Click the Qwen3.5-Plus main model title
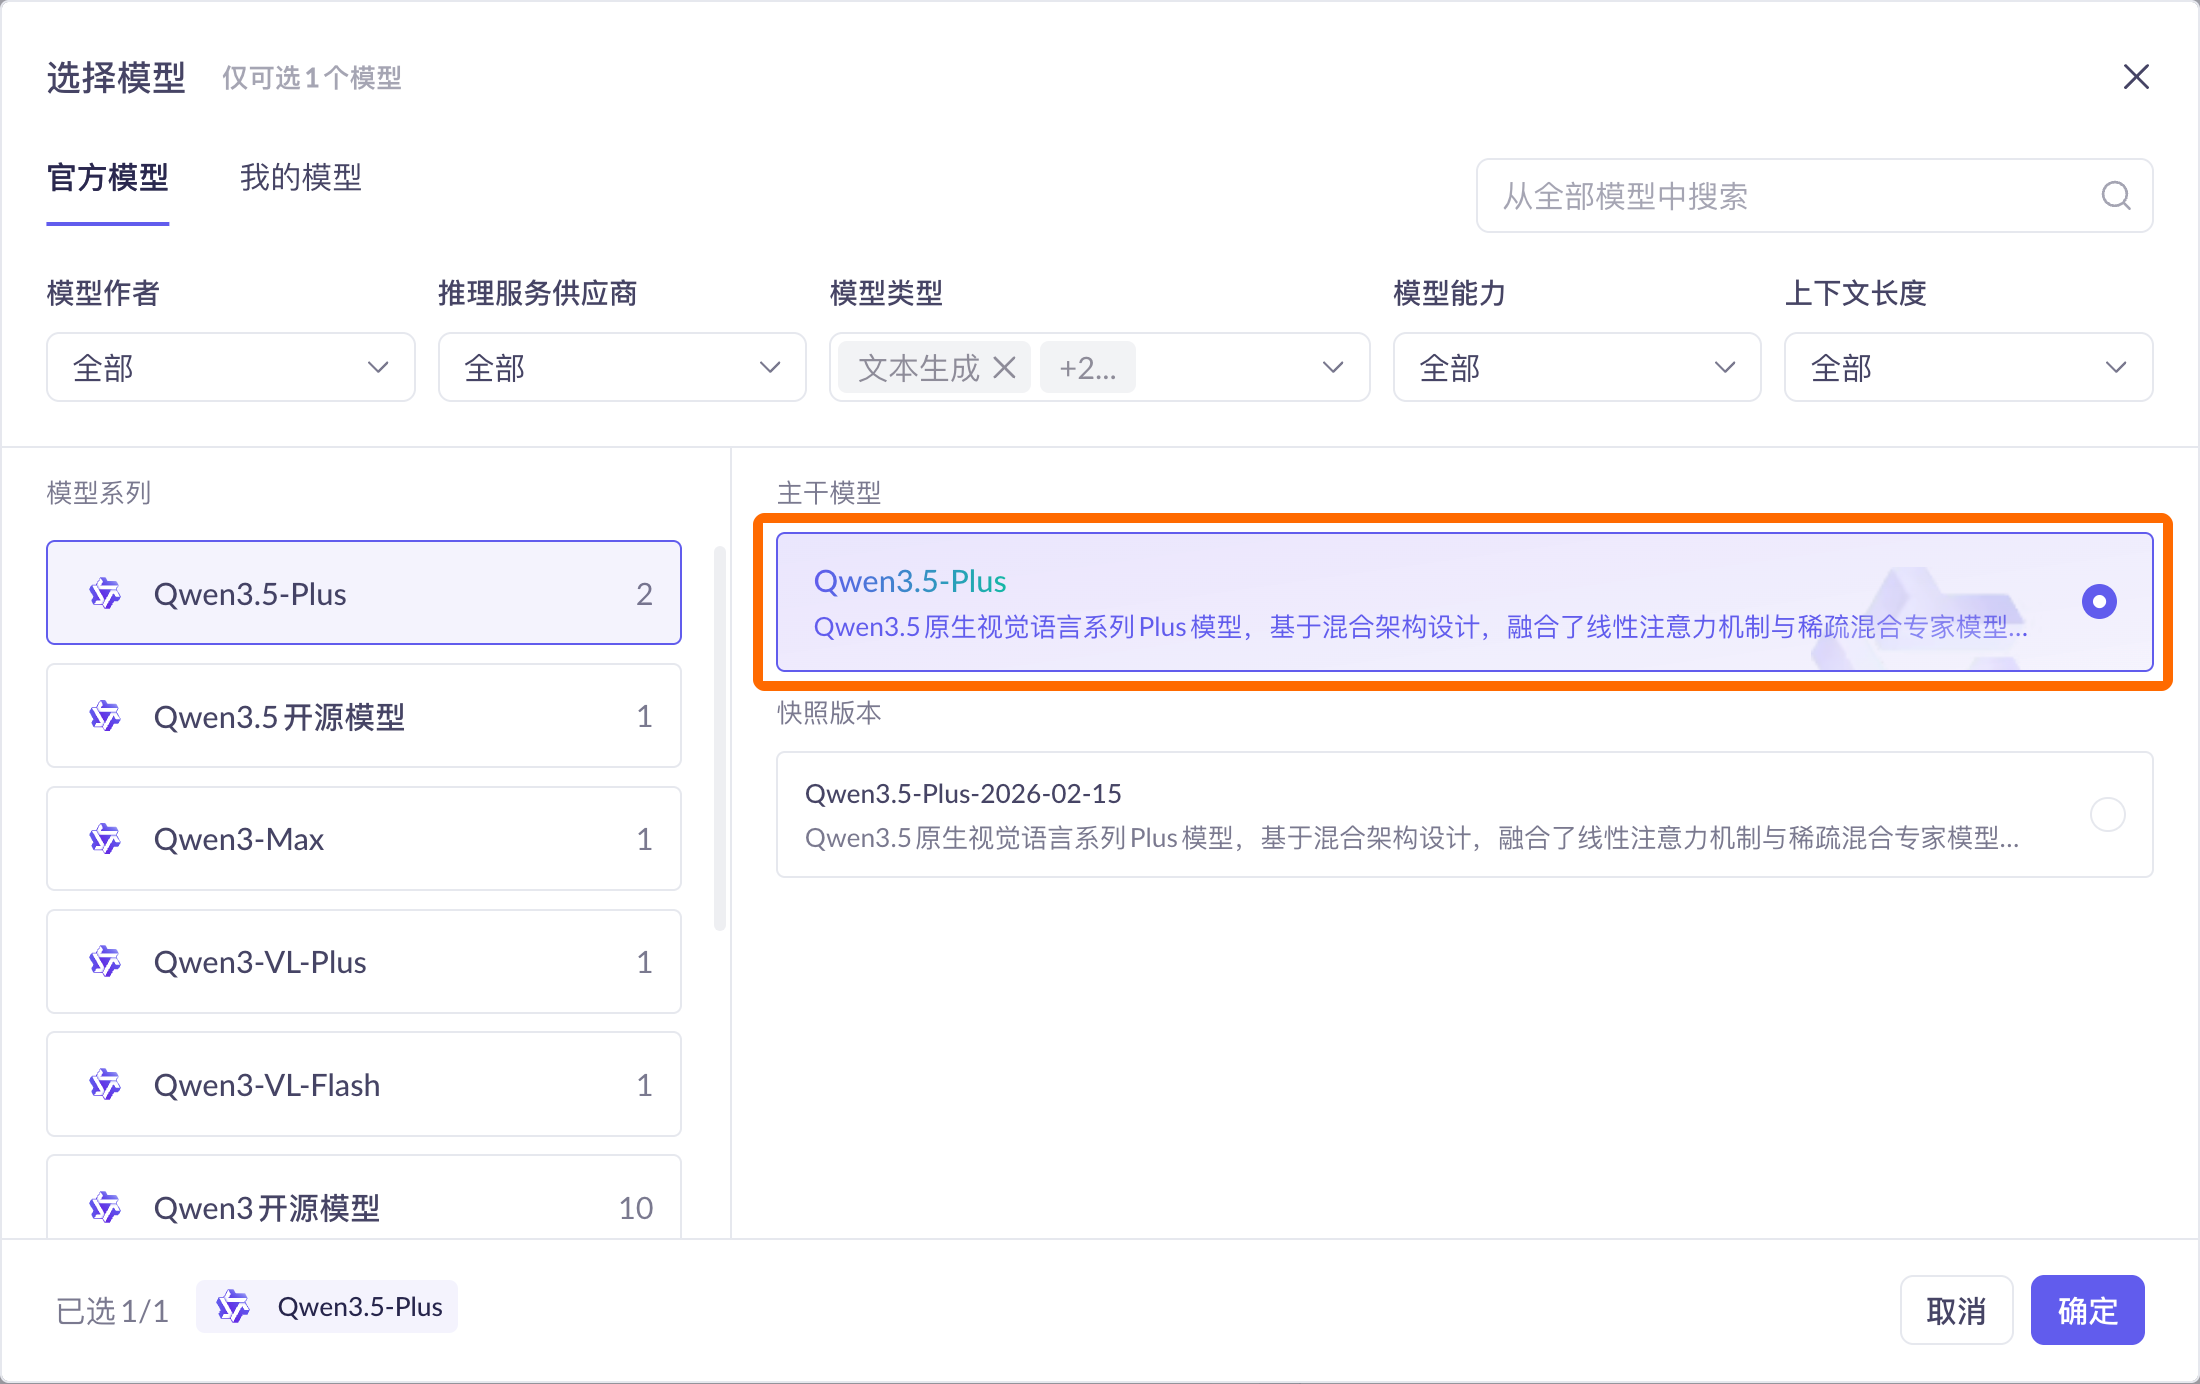Viewport: 2200px width, 1384px height. (x=910, y=581)
